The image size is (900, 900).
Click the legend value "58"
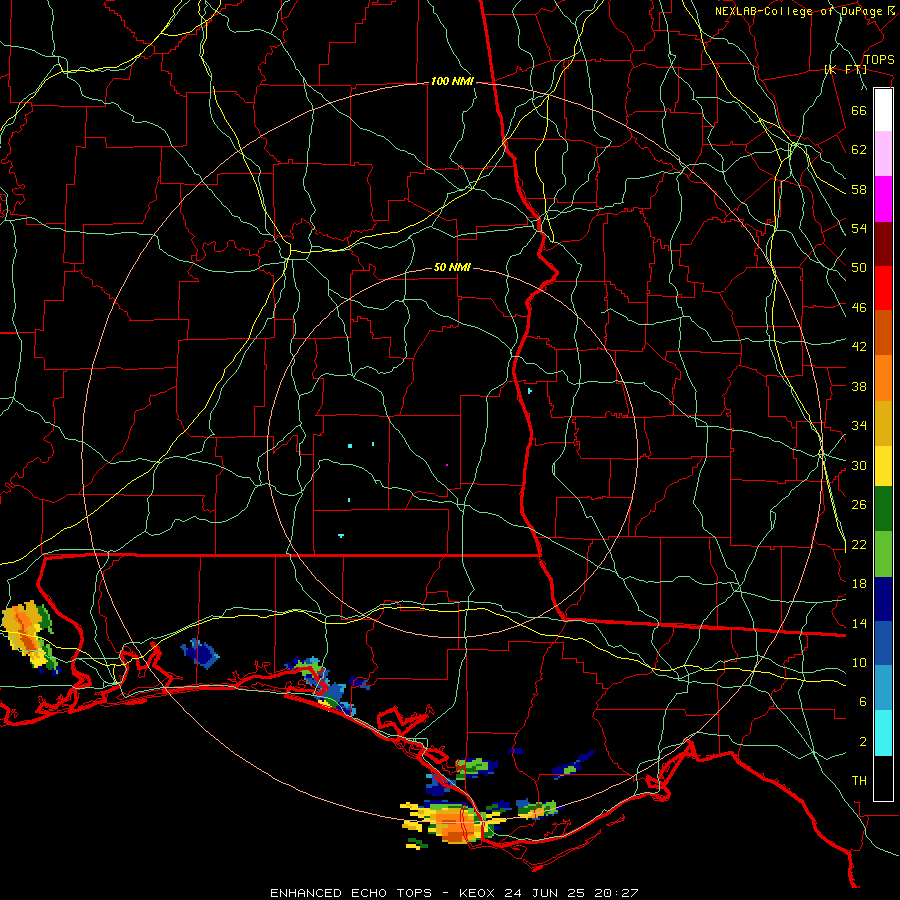(859, 189)
